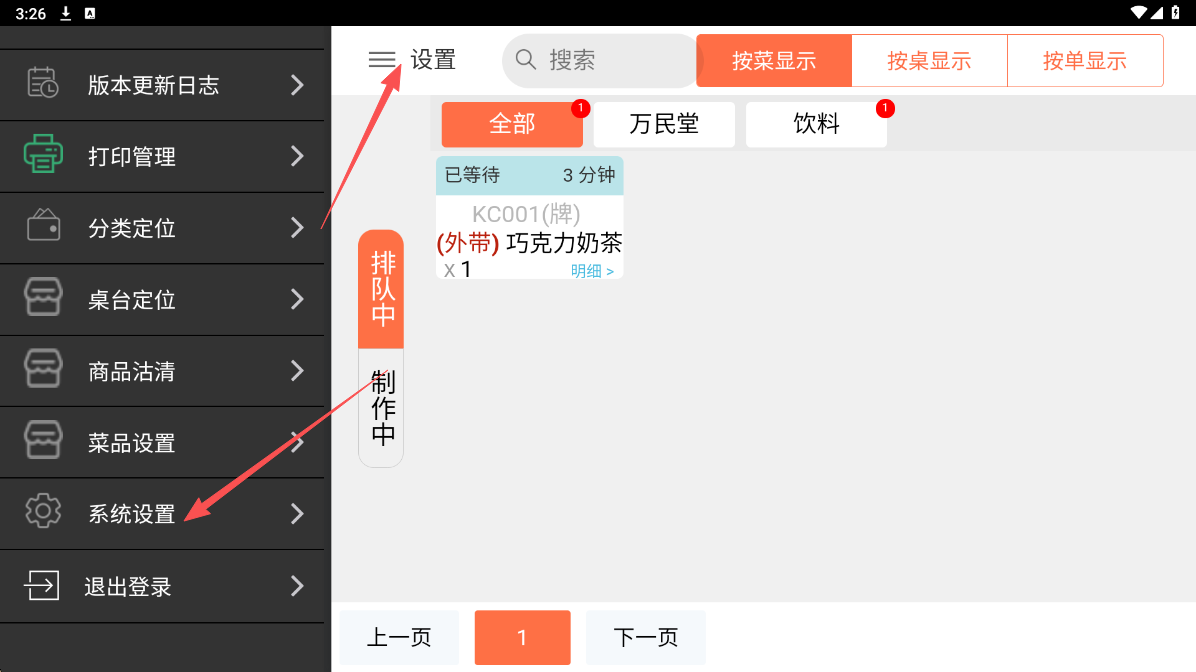The width and height of the screenshot is (1196, 672).
Task: Click the hamburger menu icon beside 设置
Action: (382, 60)
